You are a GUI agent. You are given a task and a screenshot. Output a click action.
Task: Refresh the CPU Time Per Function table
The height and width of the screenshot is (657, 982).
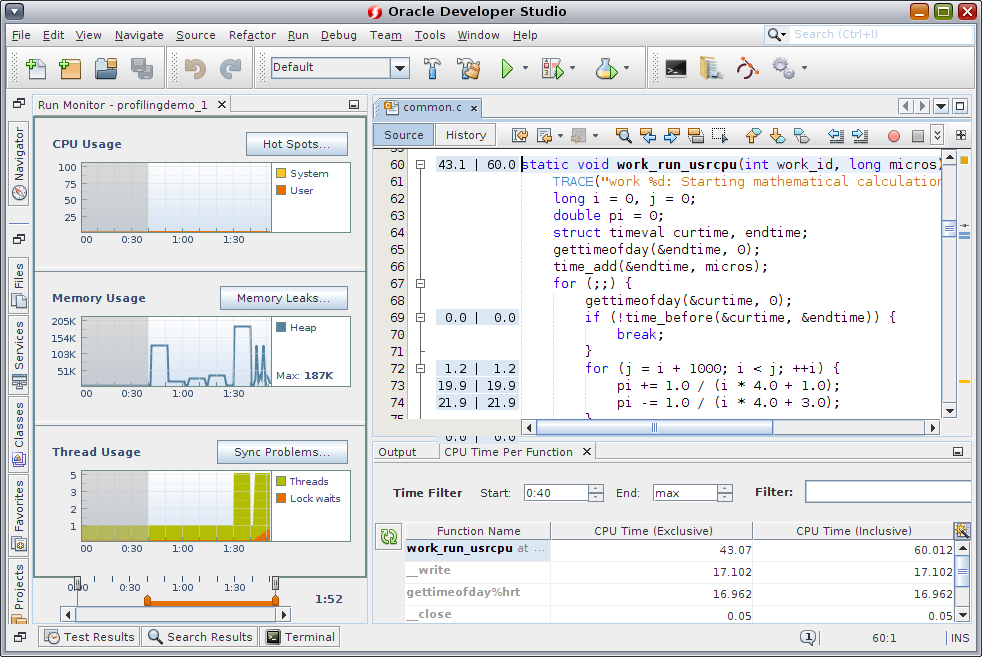(388, 537)
